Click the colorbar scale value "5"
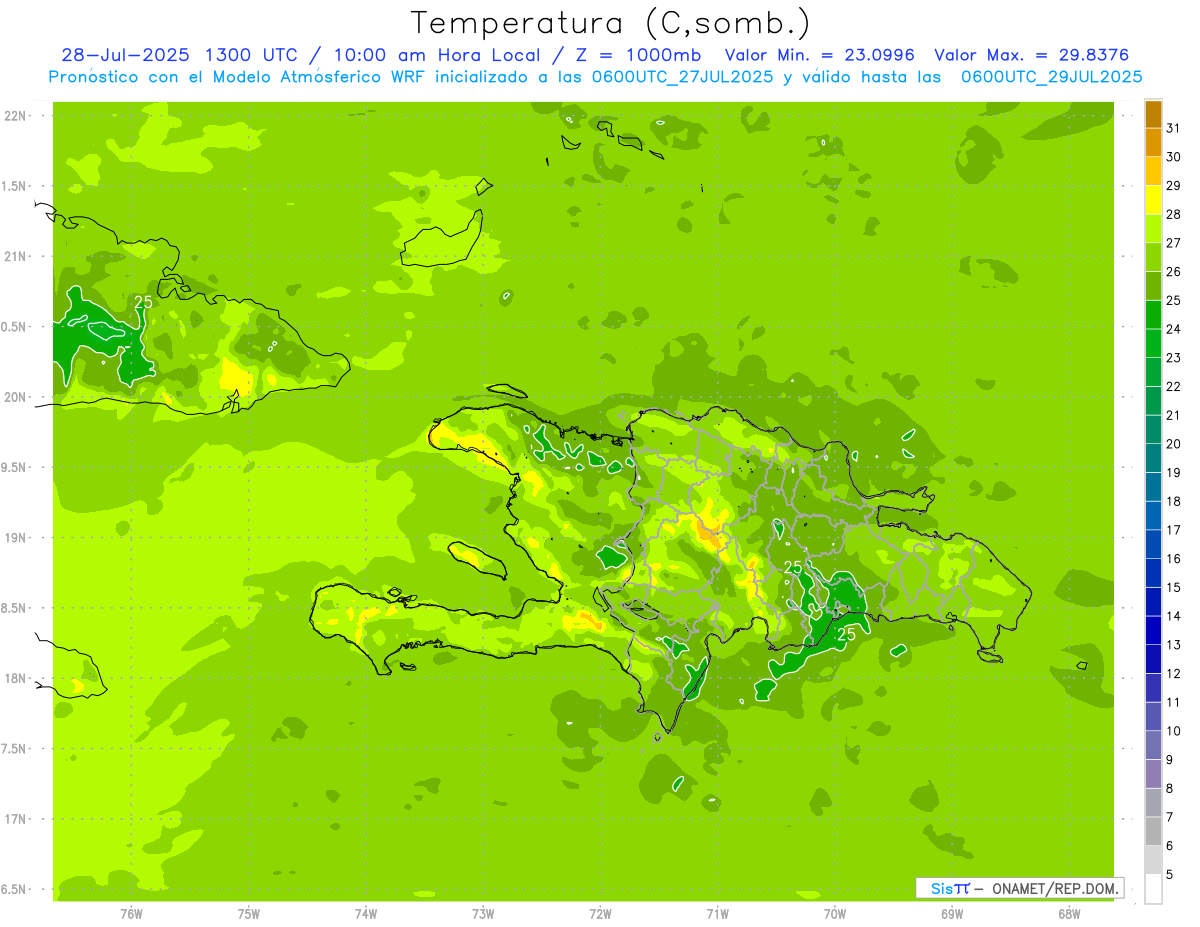 tap(1169, 875)
